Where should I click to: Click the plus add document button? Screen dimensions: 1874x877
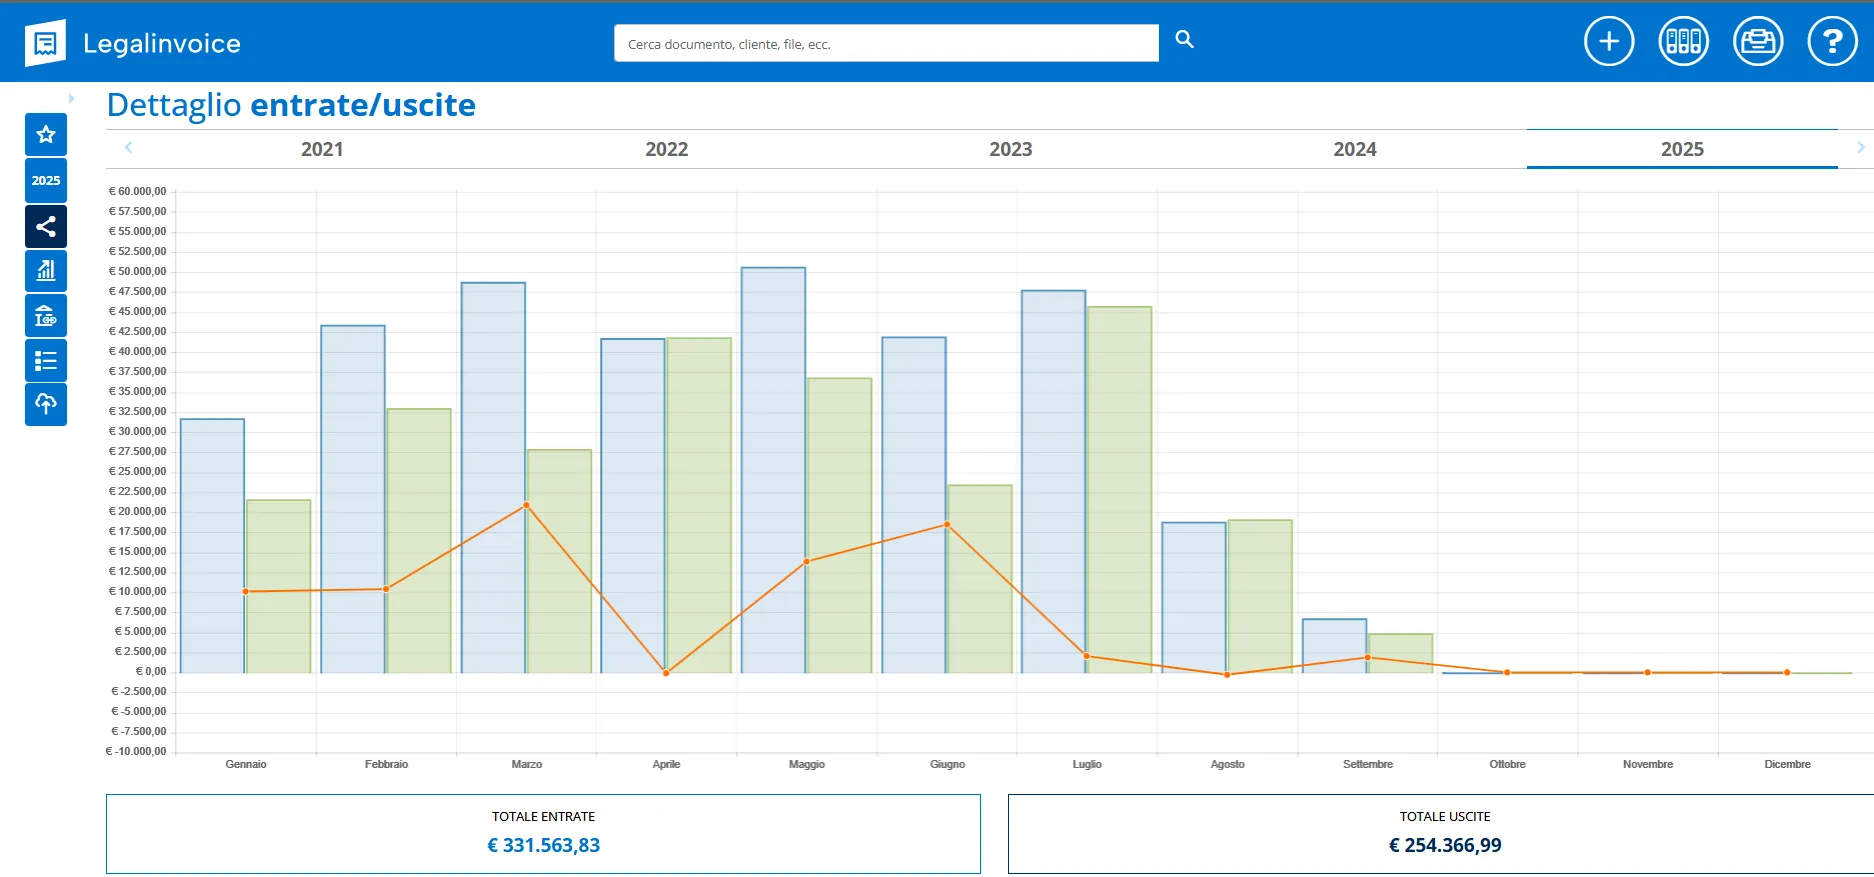(1609, 42)
